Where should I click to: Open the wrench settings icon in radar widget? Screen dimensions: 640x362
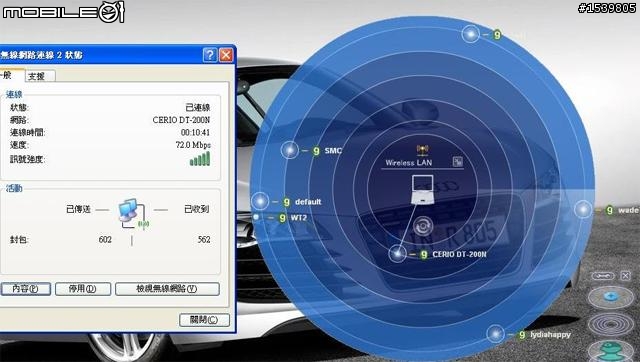point(603,276)
